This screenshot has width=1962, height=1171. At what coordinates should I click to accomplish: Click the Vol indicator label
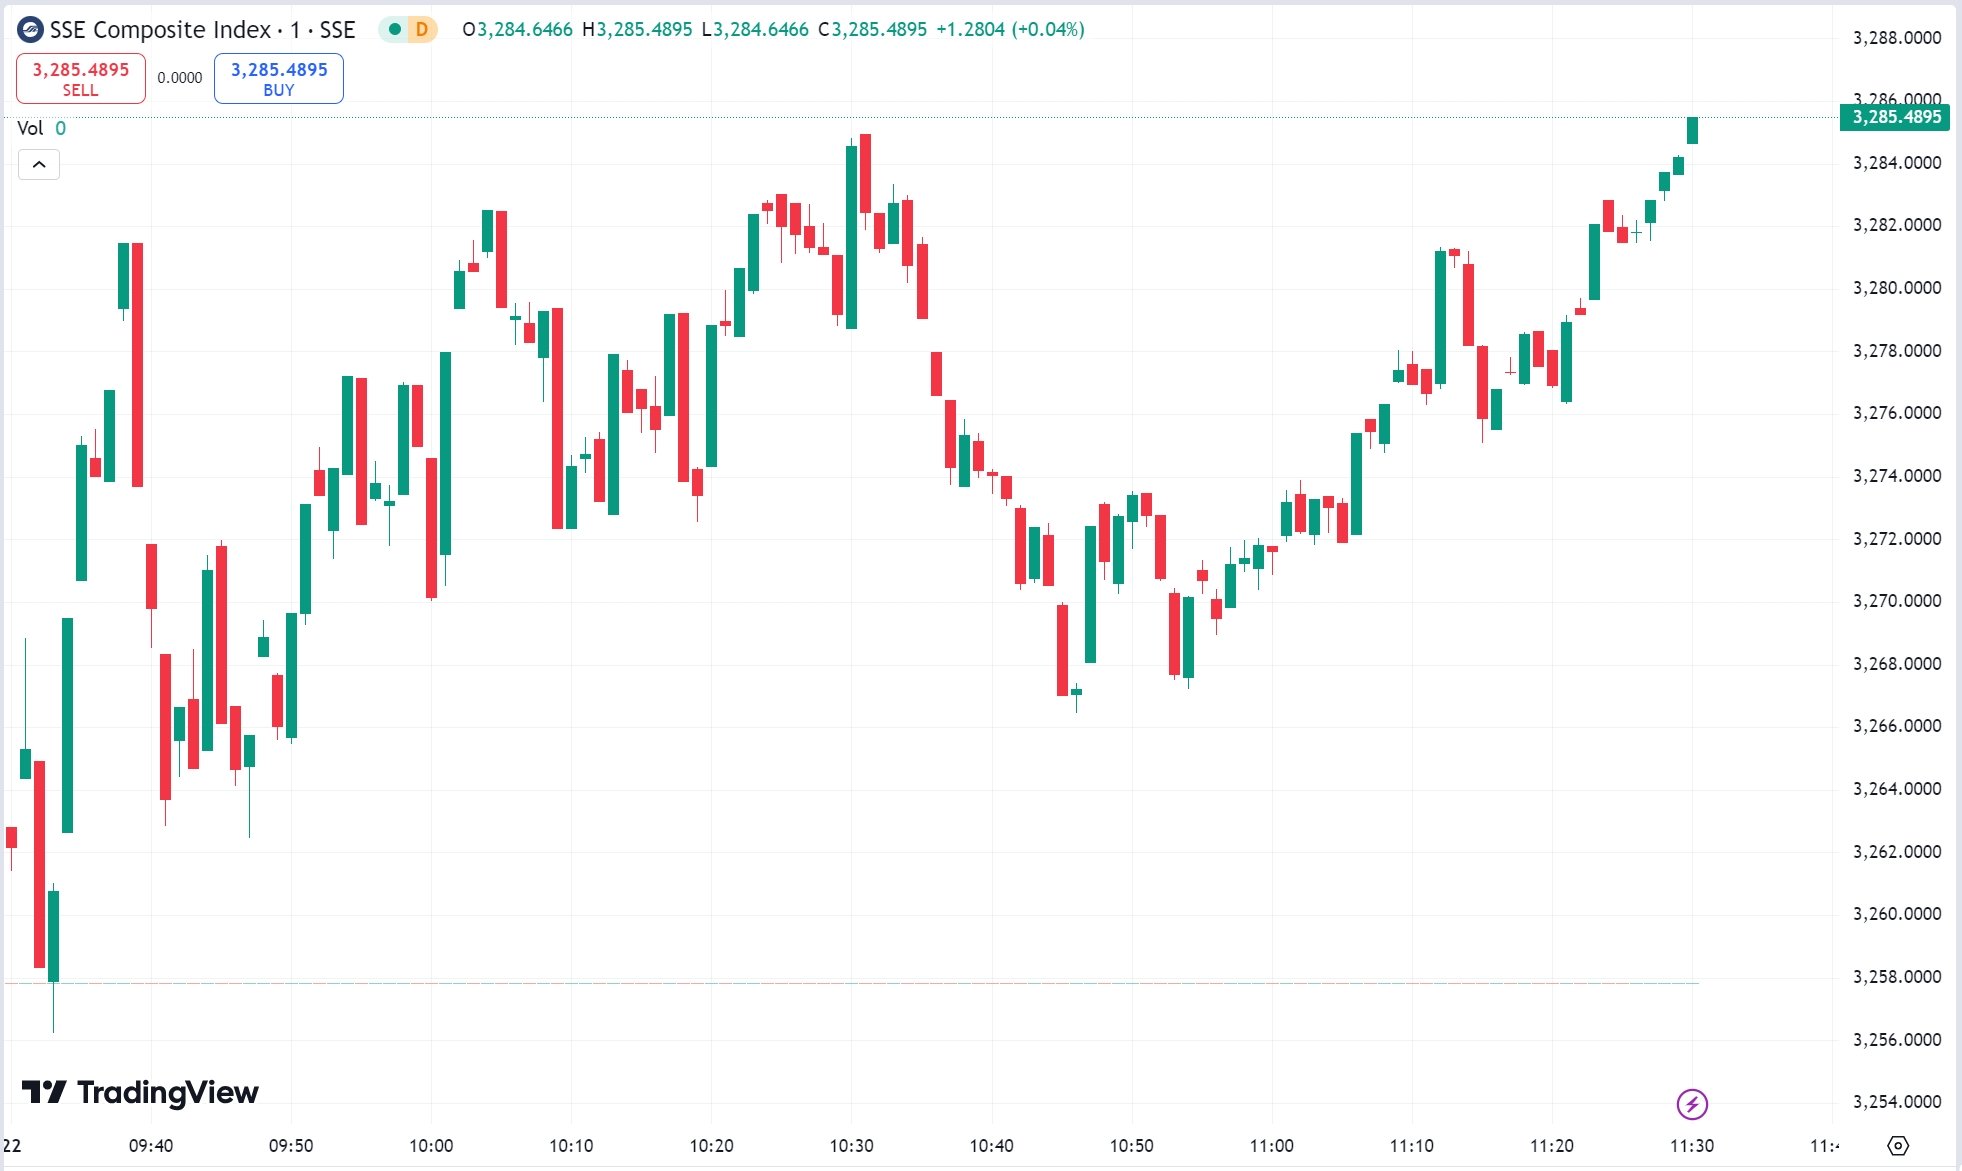[30, 128]
